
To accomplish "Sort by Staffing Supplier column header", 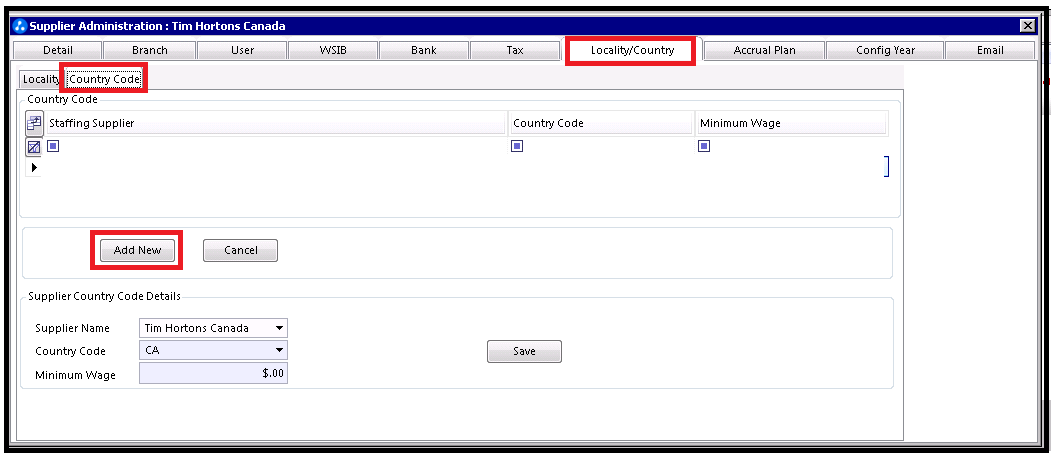I will point(276,124).
